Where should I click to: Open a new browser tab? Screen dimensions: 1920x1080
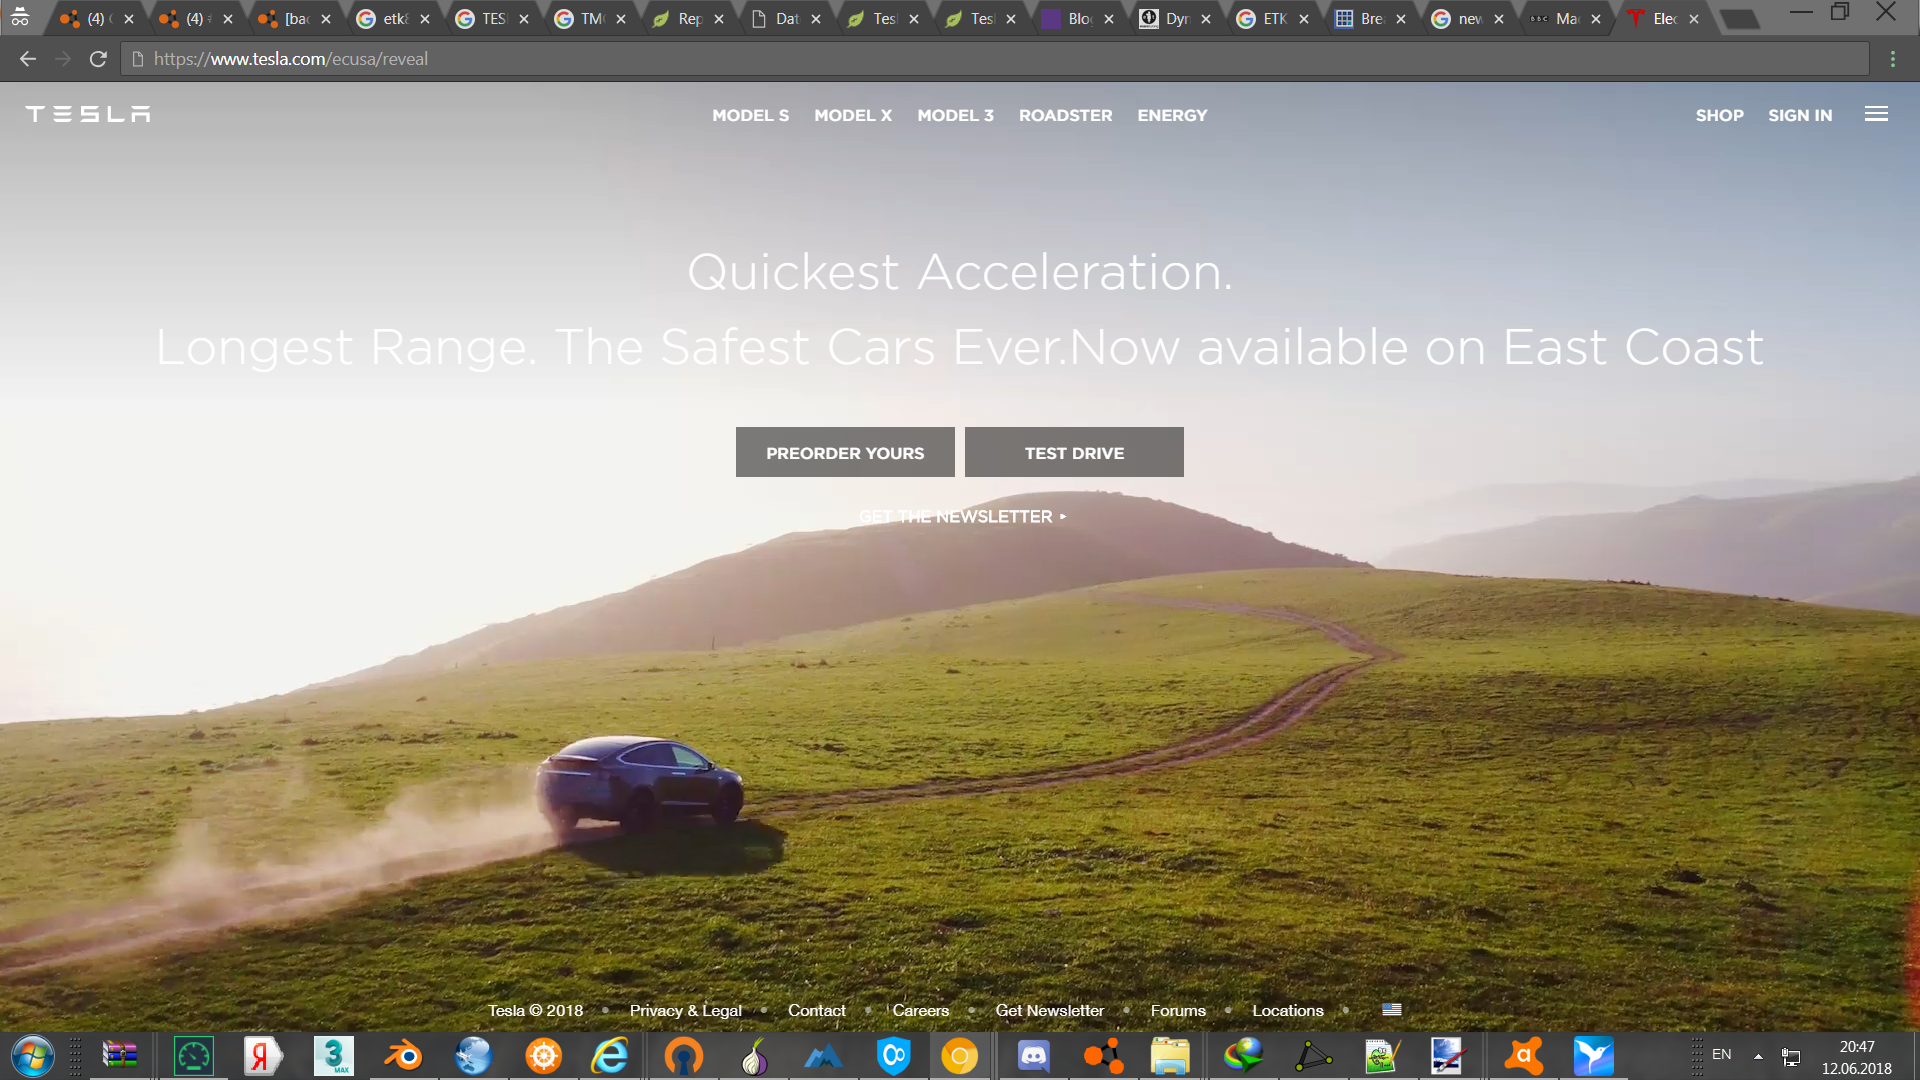pos(1740,19)
